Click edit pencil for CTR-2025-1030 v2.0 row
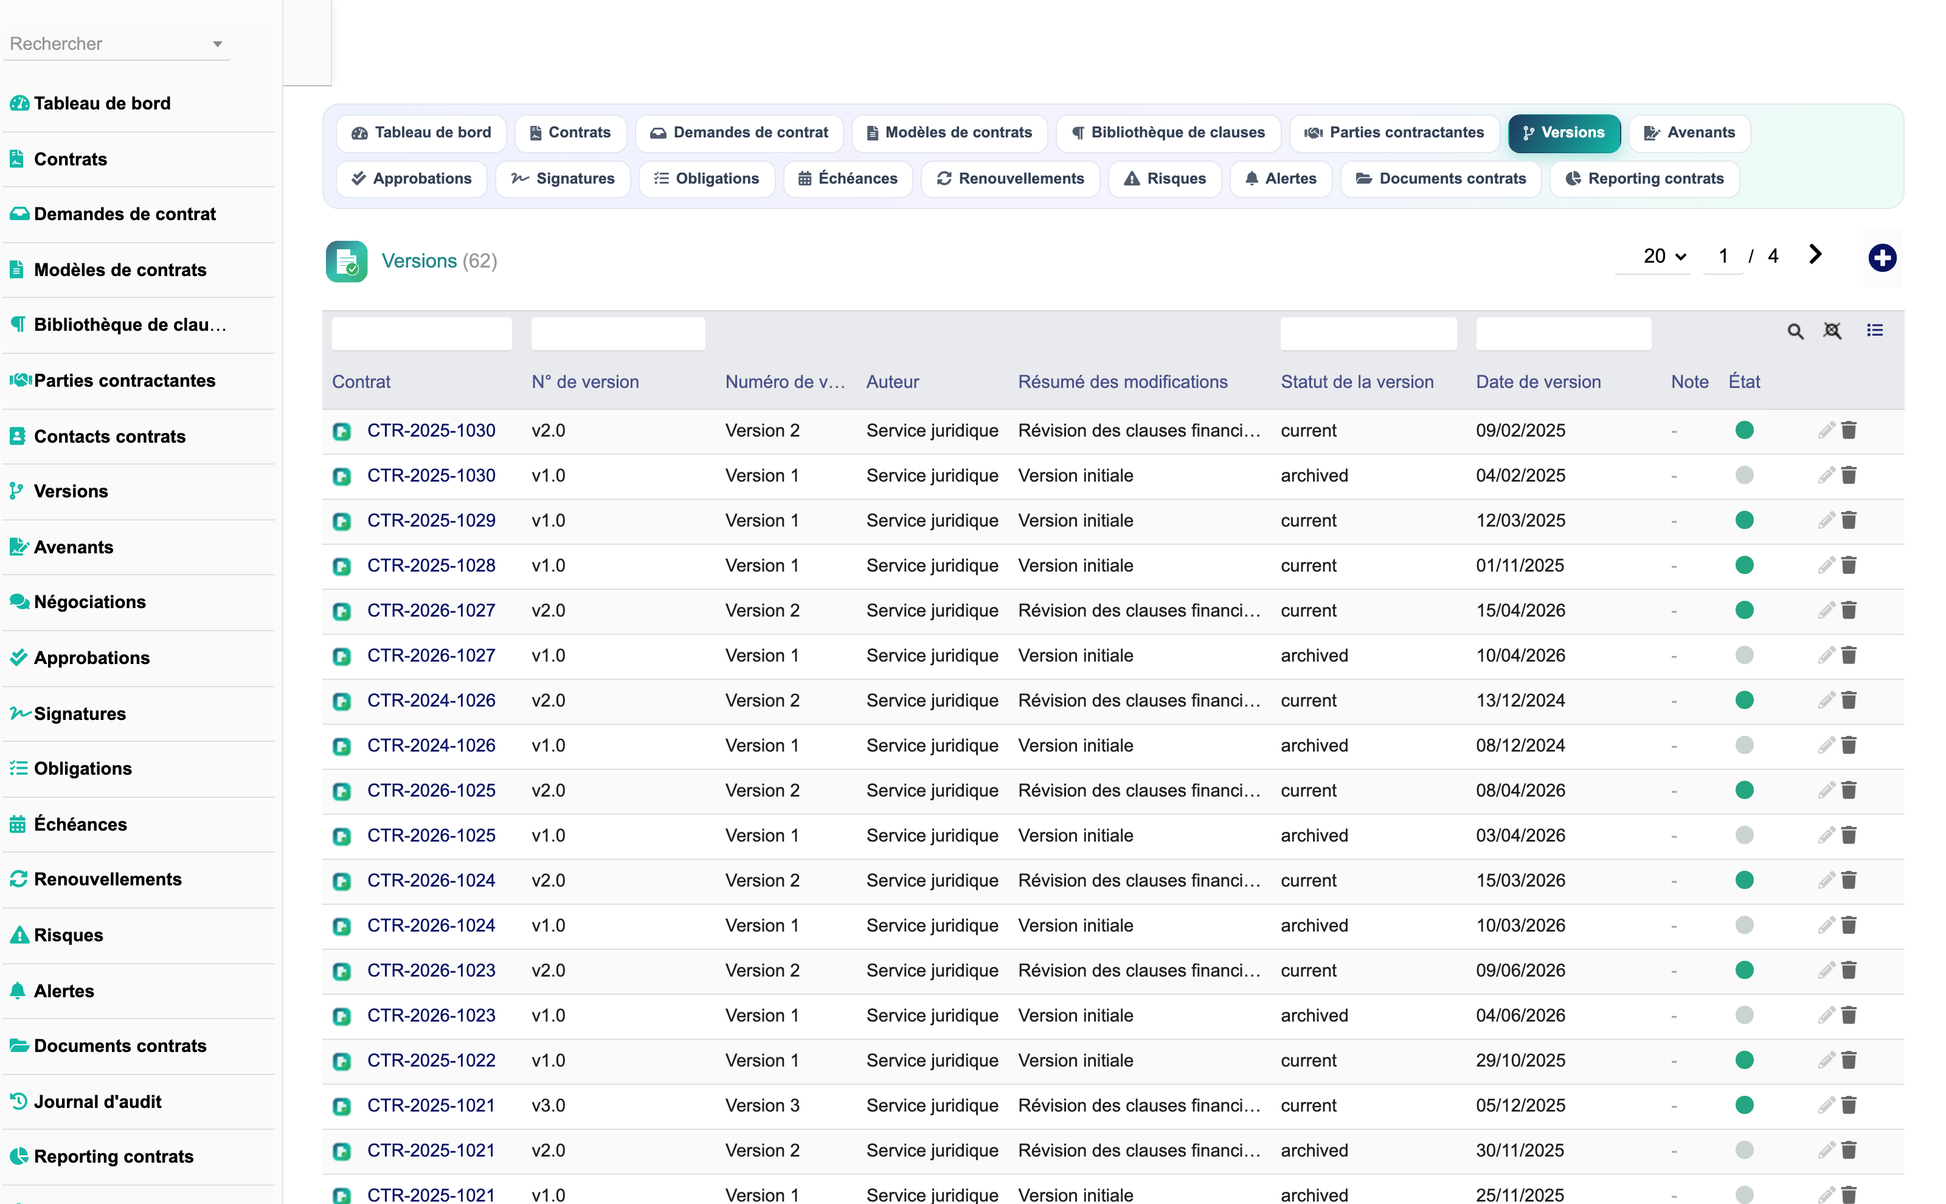This screenshot has height=1204, width=1946. tap(1826, 430)
